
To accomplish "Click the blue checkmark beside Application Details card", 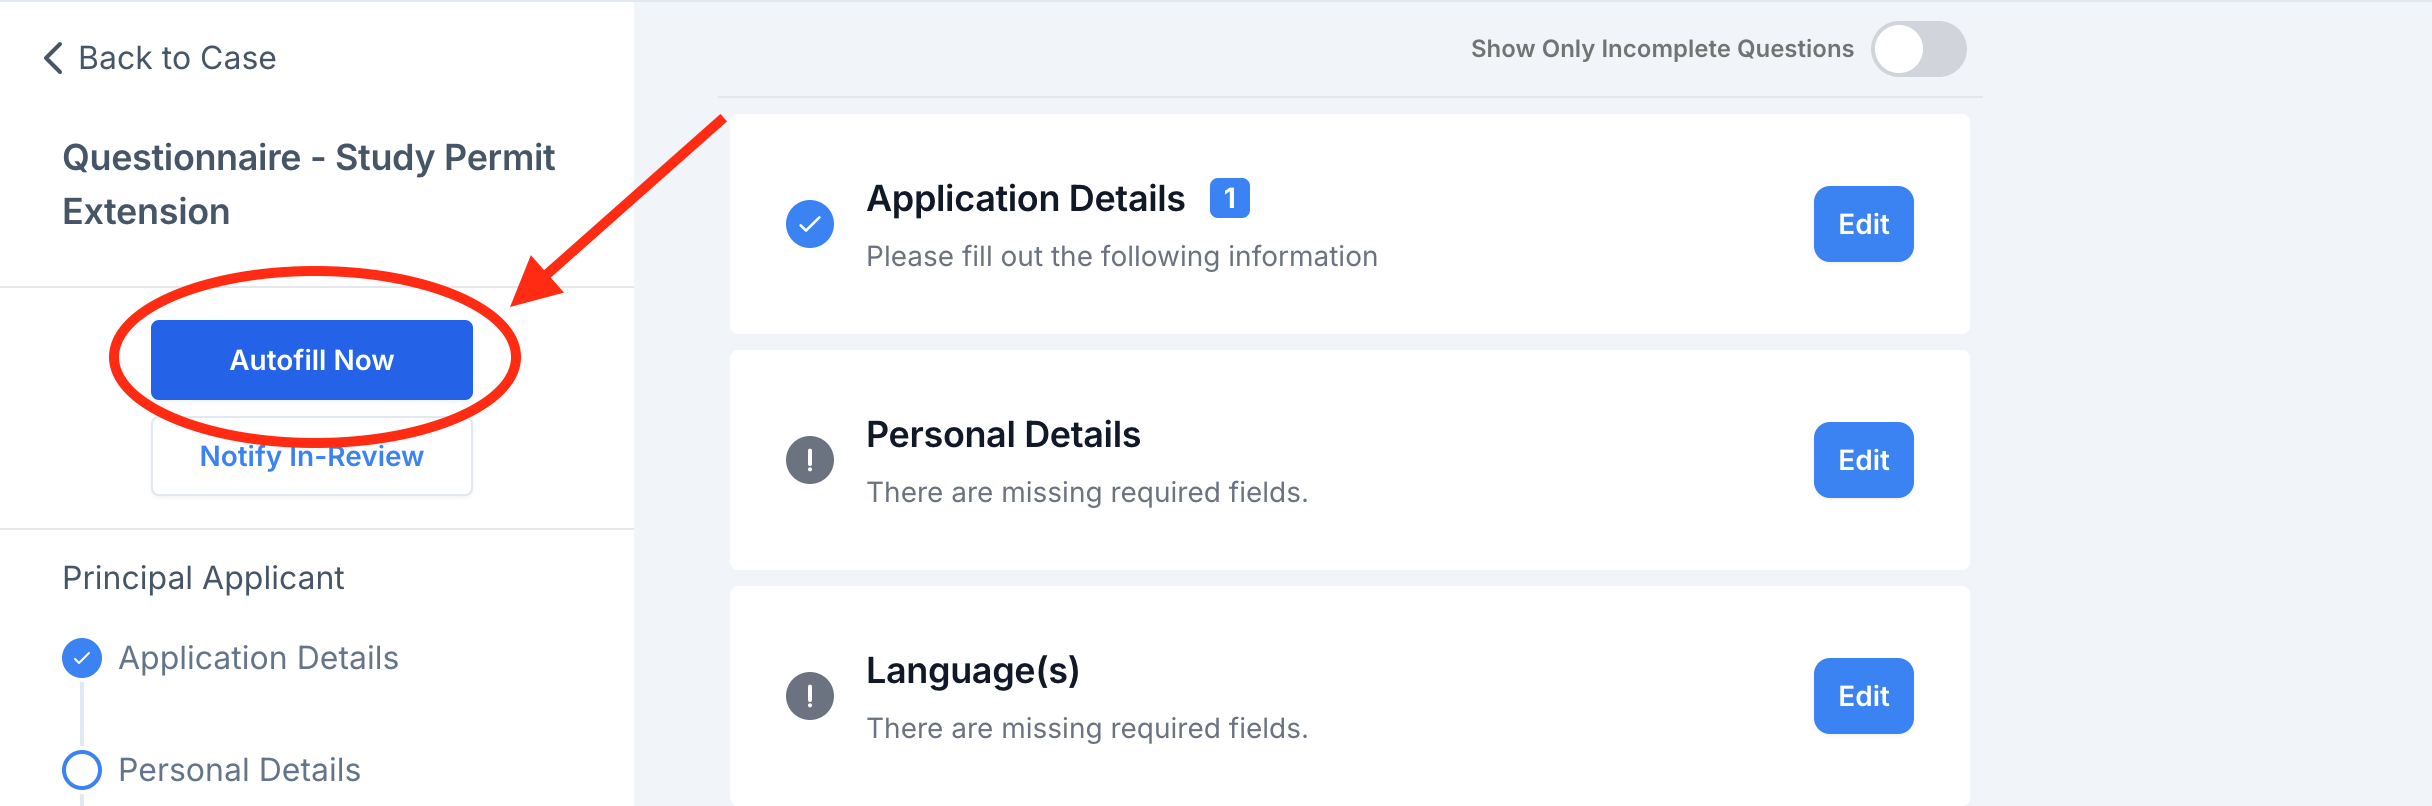I will [x=810, y=224].
